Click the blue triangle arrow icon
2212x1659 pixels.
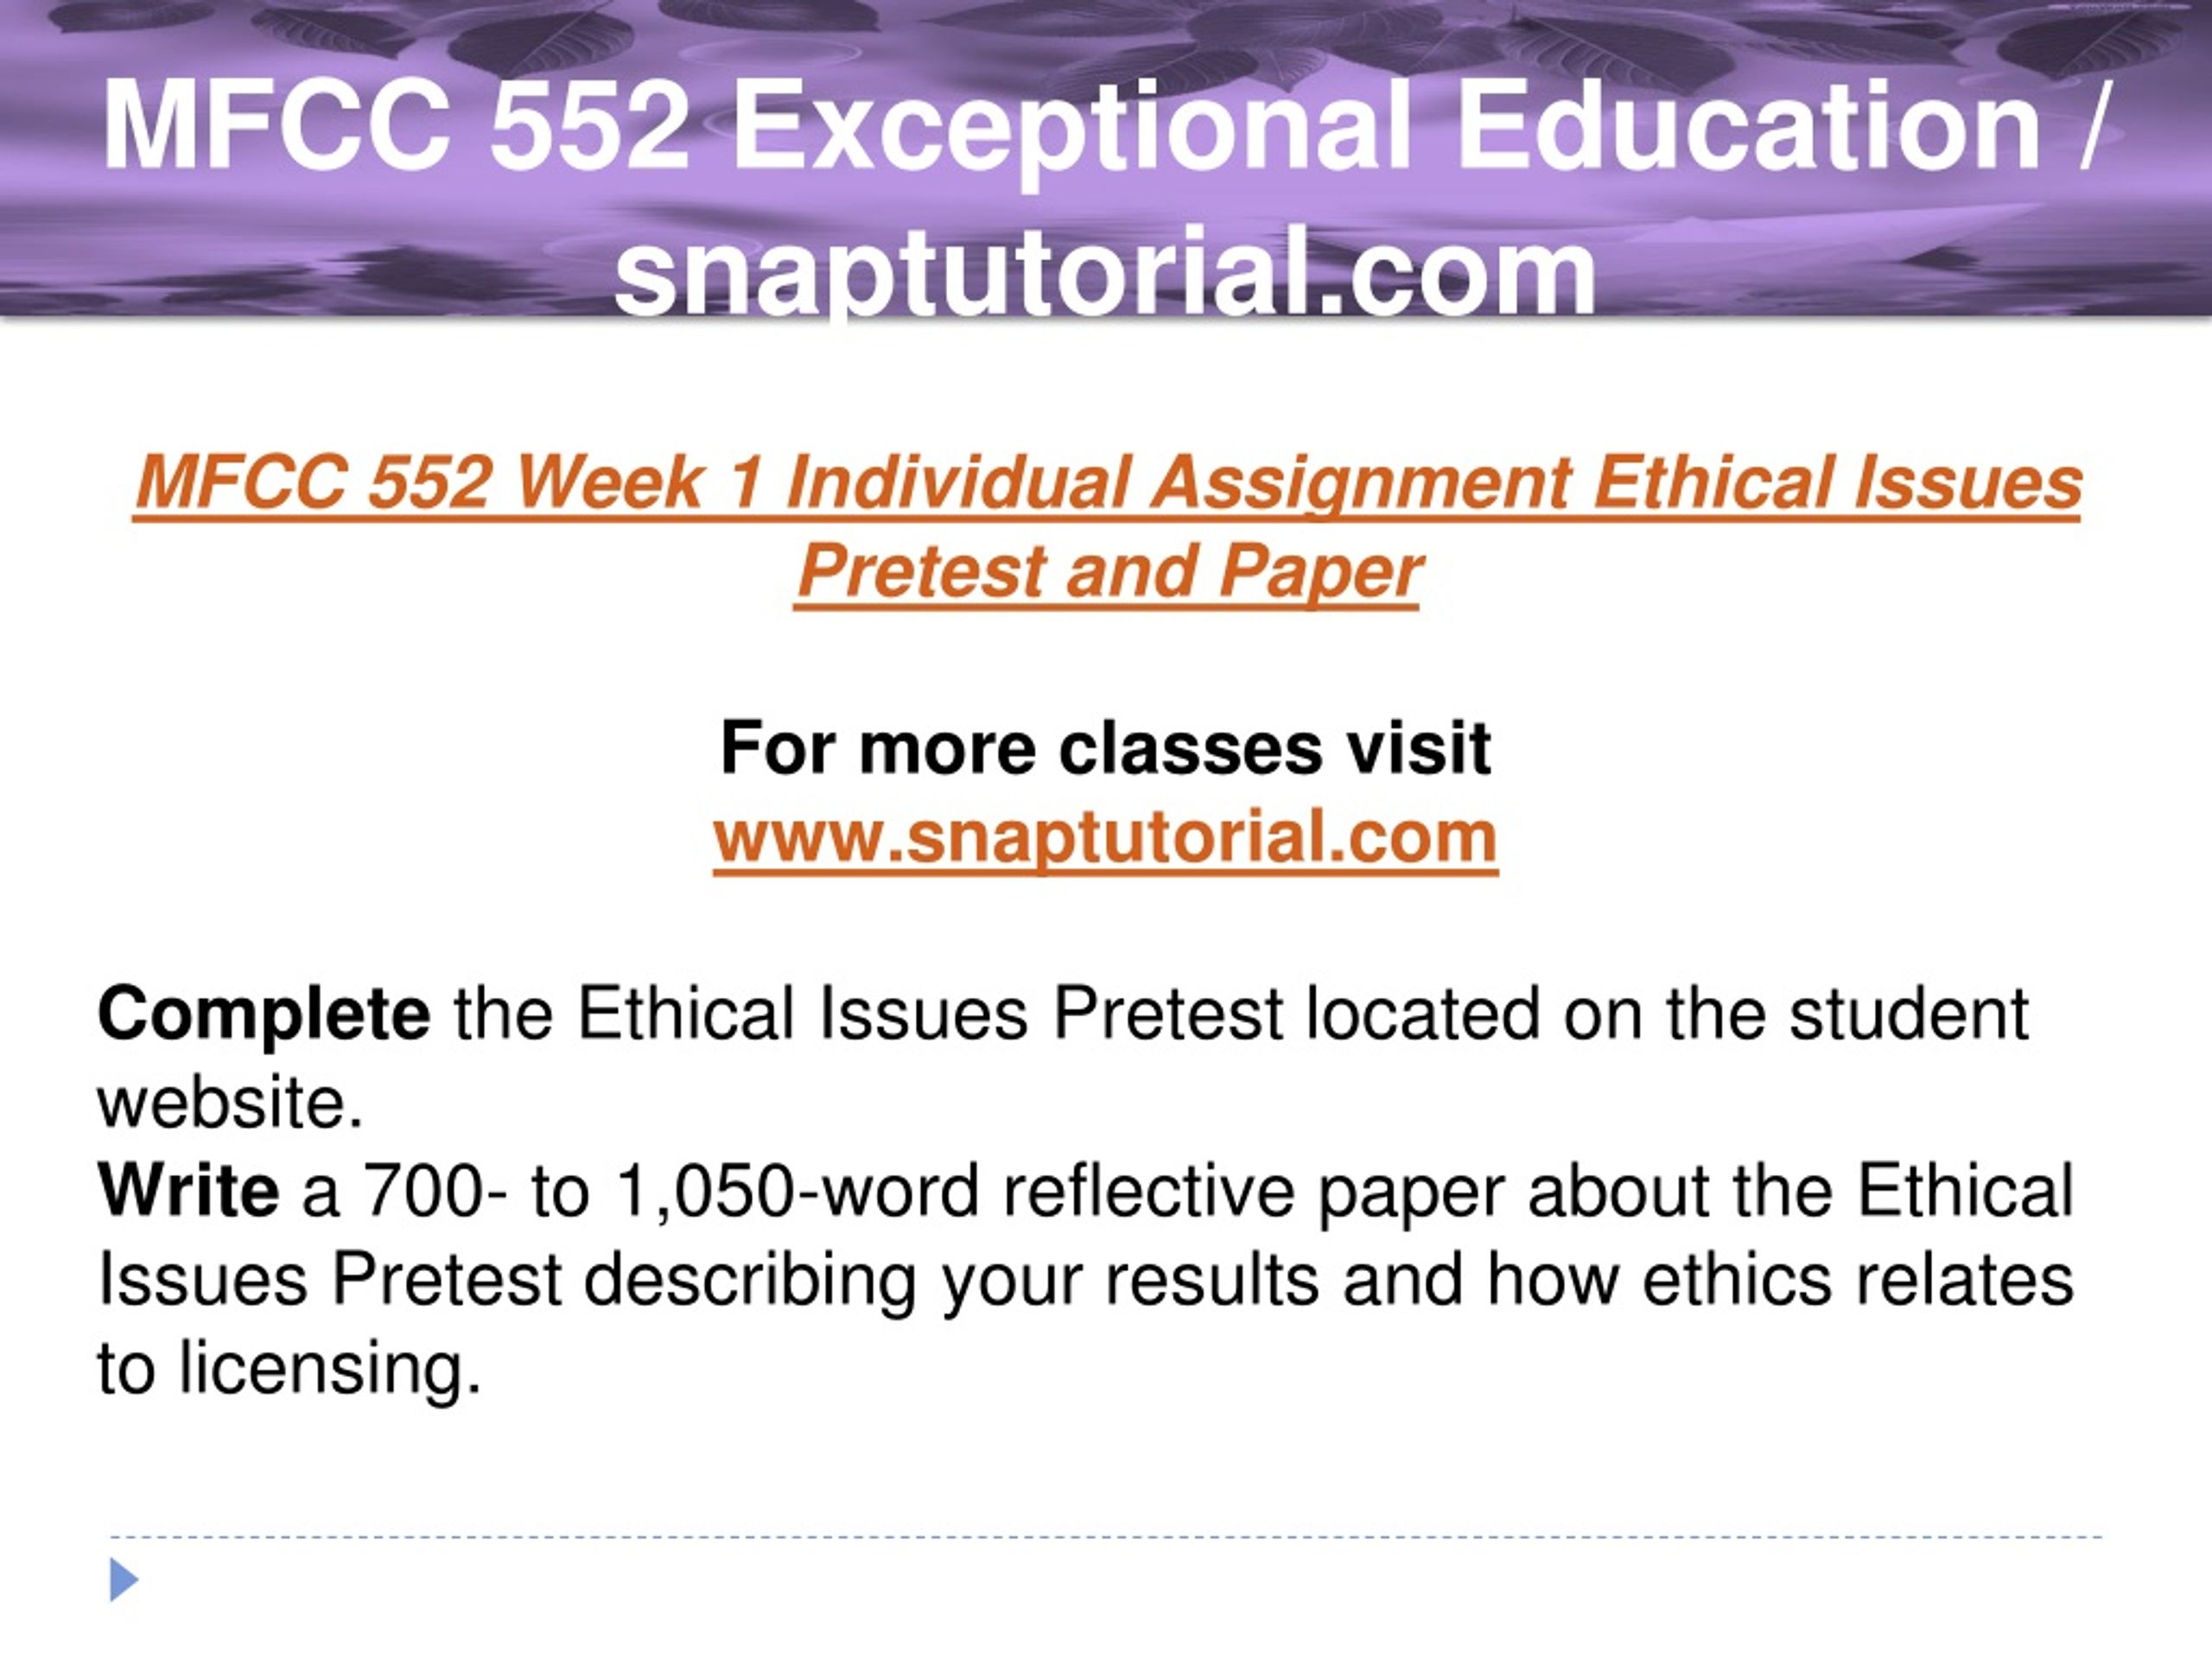tap(123, 1579)
